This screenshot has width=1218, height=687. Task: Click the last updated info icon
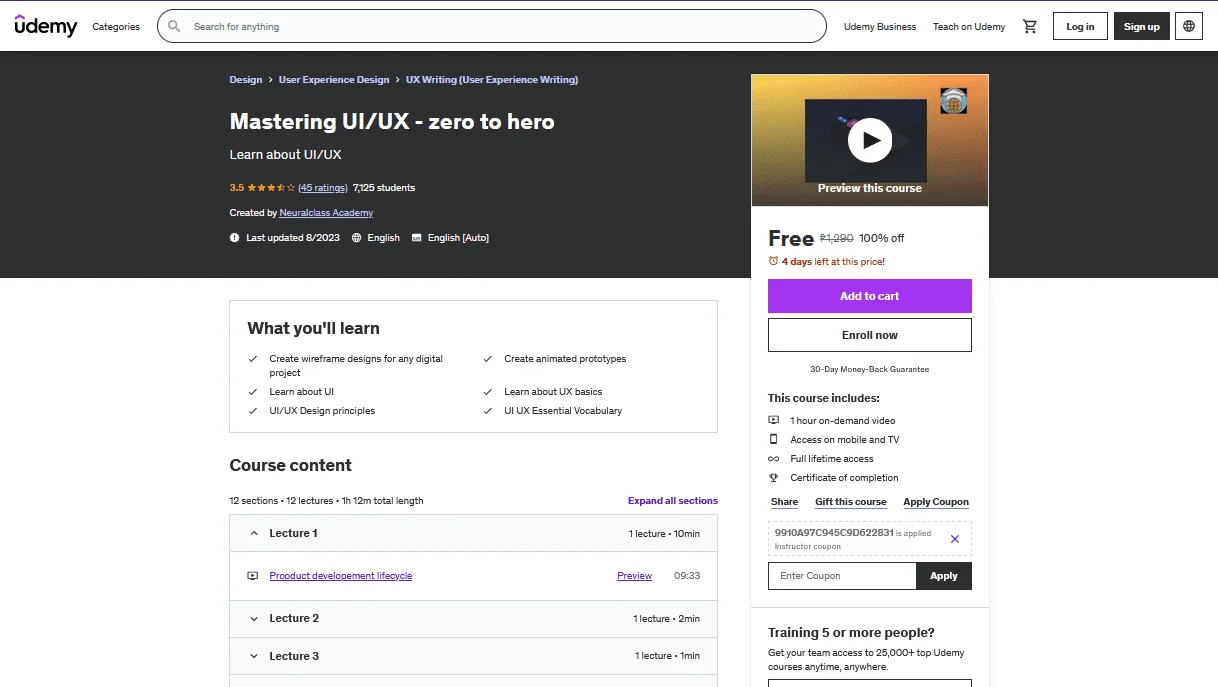point(235,238)
